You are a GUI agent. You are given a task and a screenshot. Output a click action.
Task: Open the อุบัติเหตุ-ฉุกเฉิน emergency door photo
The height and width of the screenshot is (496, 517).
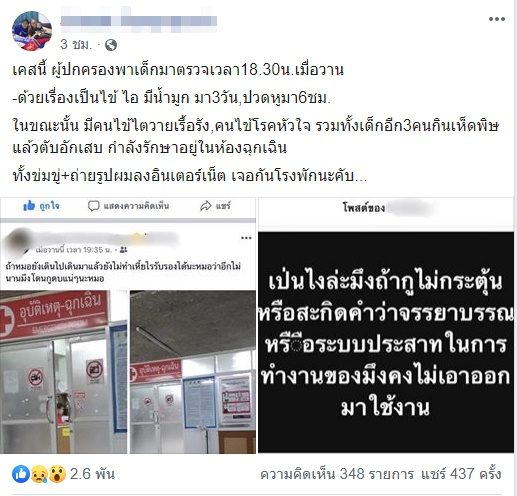(64, 372)
